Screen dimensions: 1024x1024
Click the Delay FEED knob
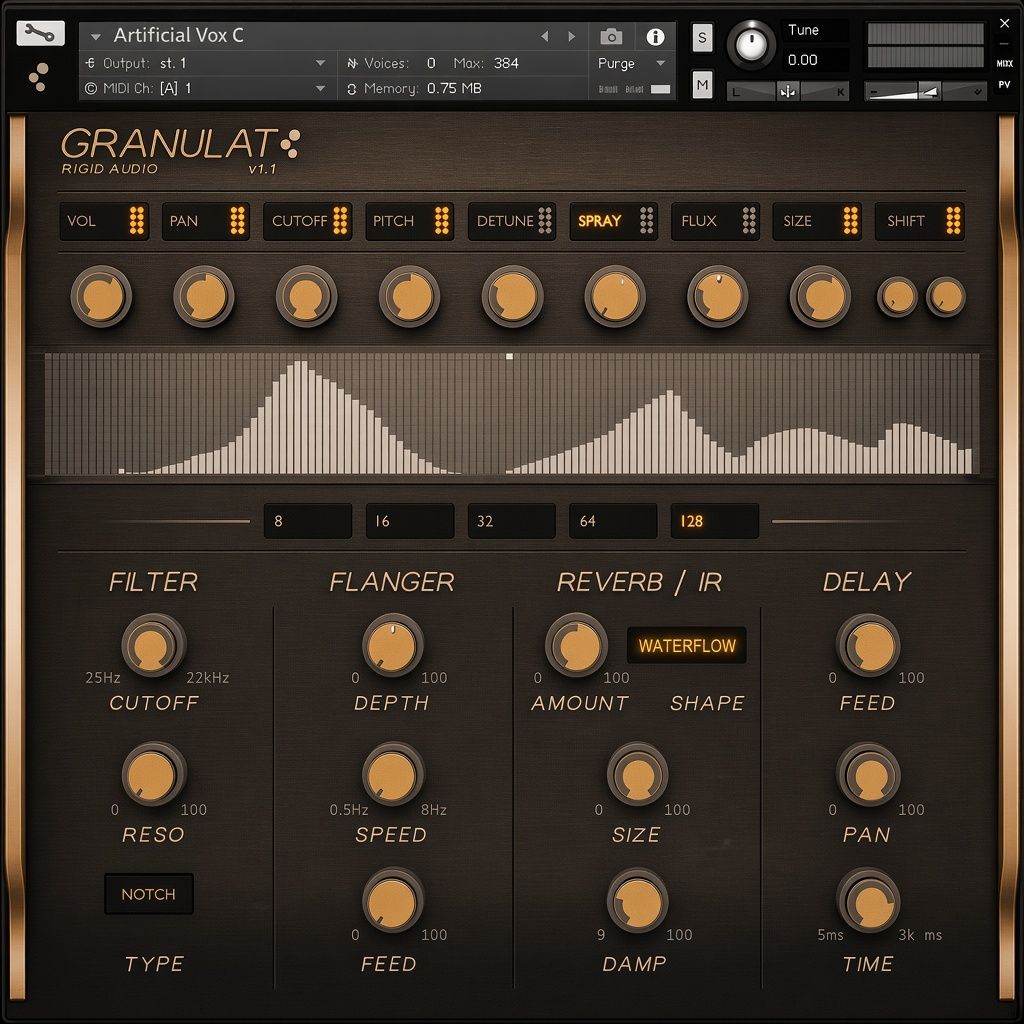click(868, 645)
